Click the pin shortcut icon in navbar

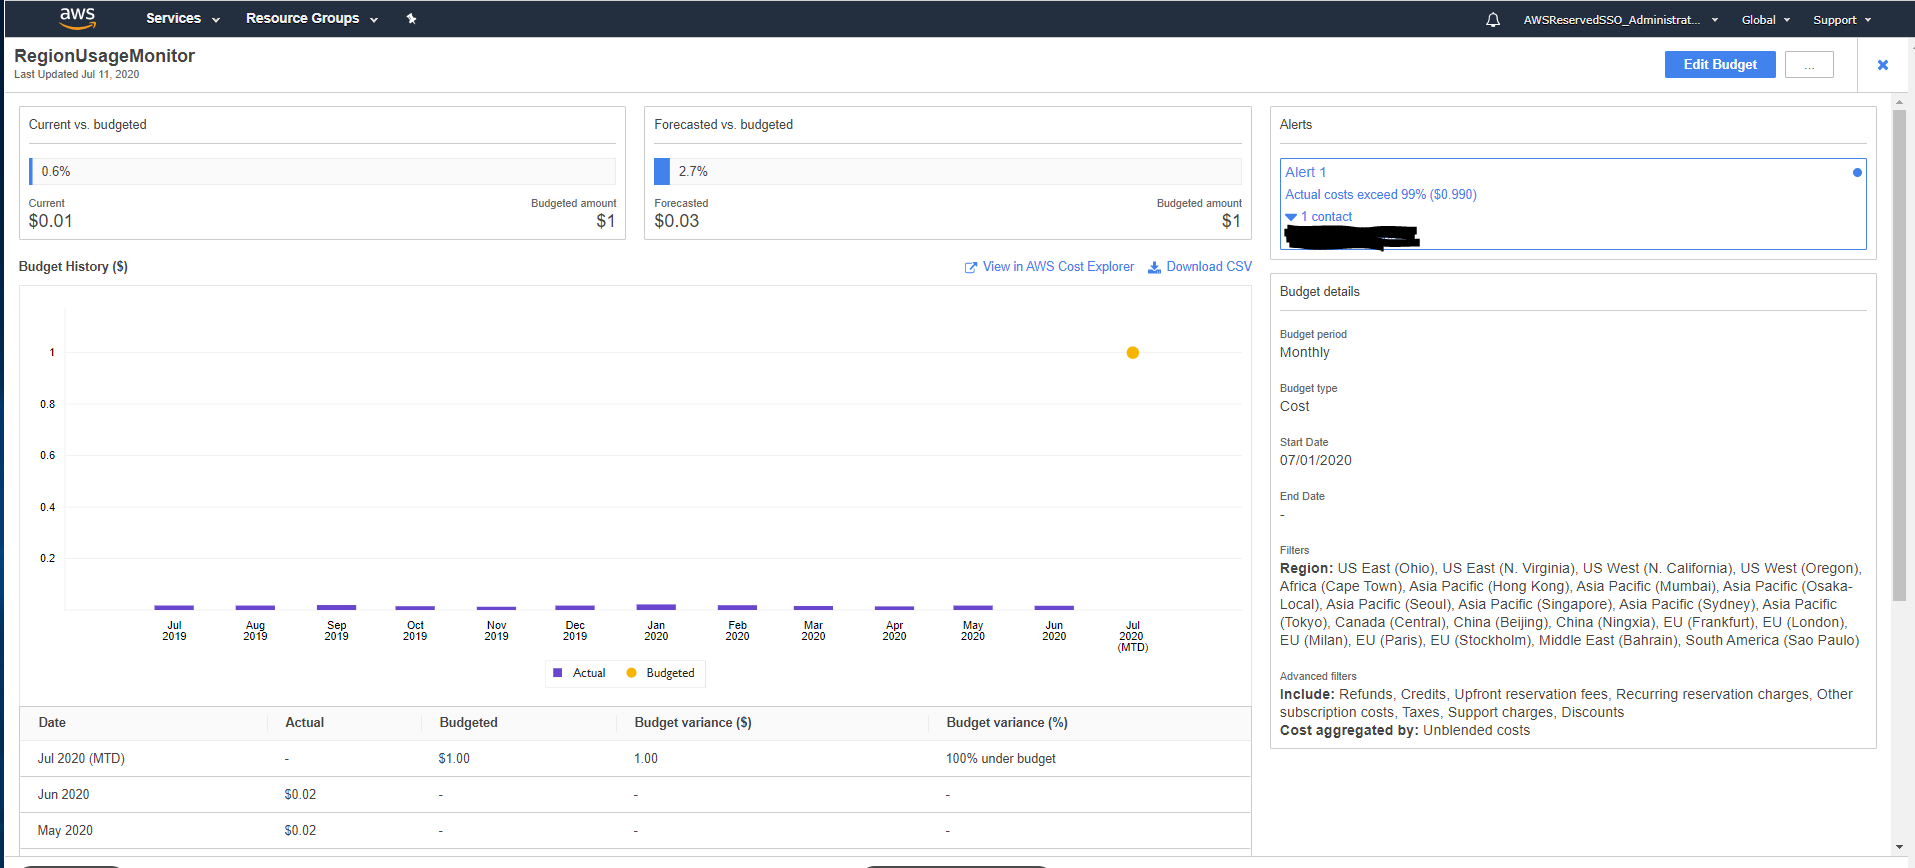pyautogui.click(x=411, y=19)
